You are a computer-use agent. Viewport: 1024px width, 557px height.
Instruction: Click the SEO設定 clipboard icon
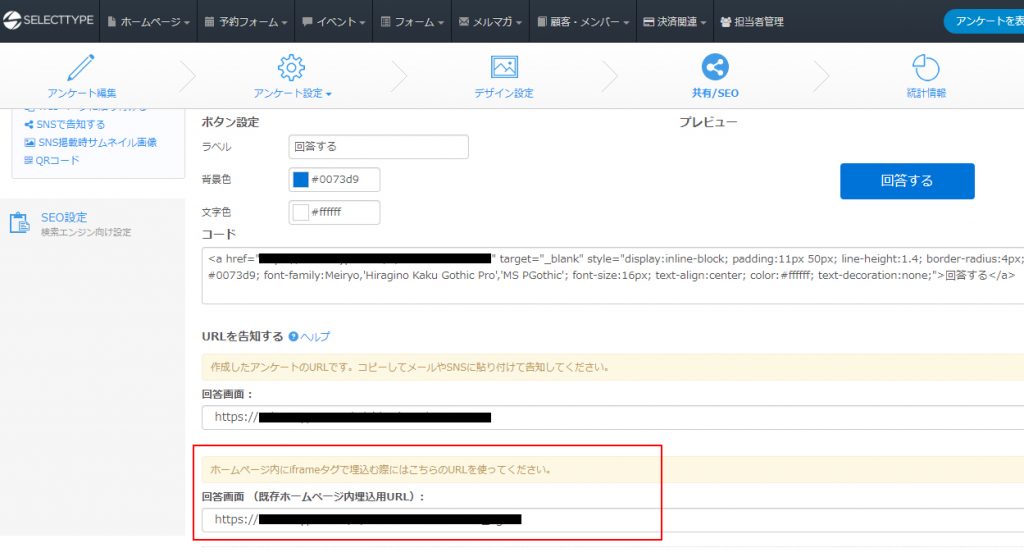point(20,222)
